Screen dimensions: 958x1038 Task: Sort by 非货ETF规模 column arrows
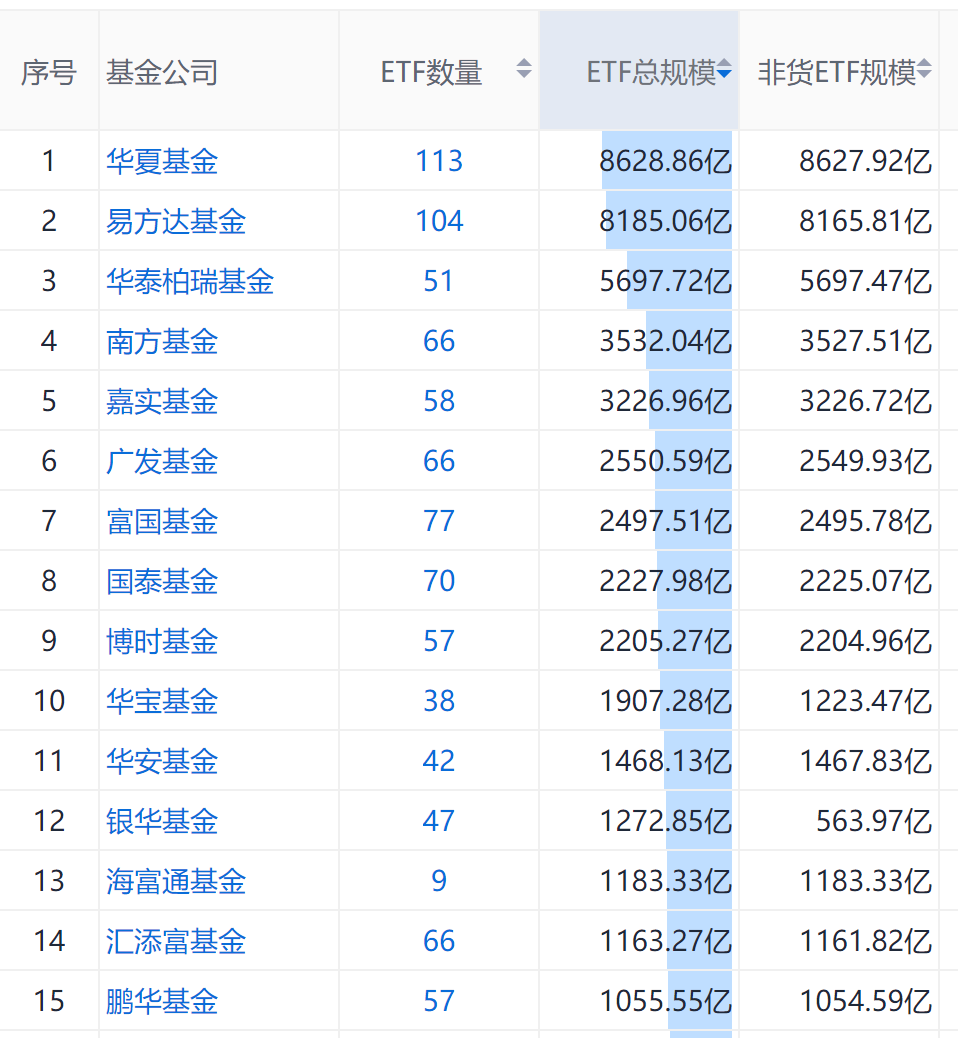coord(924,68)
